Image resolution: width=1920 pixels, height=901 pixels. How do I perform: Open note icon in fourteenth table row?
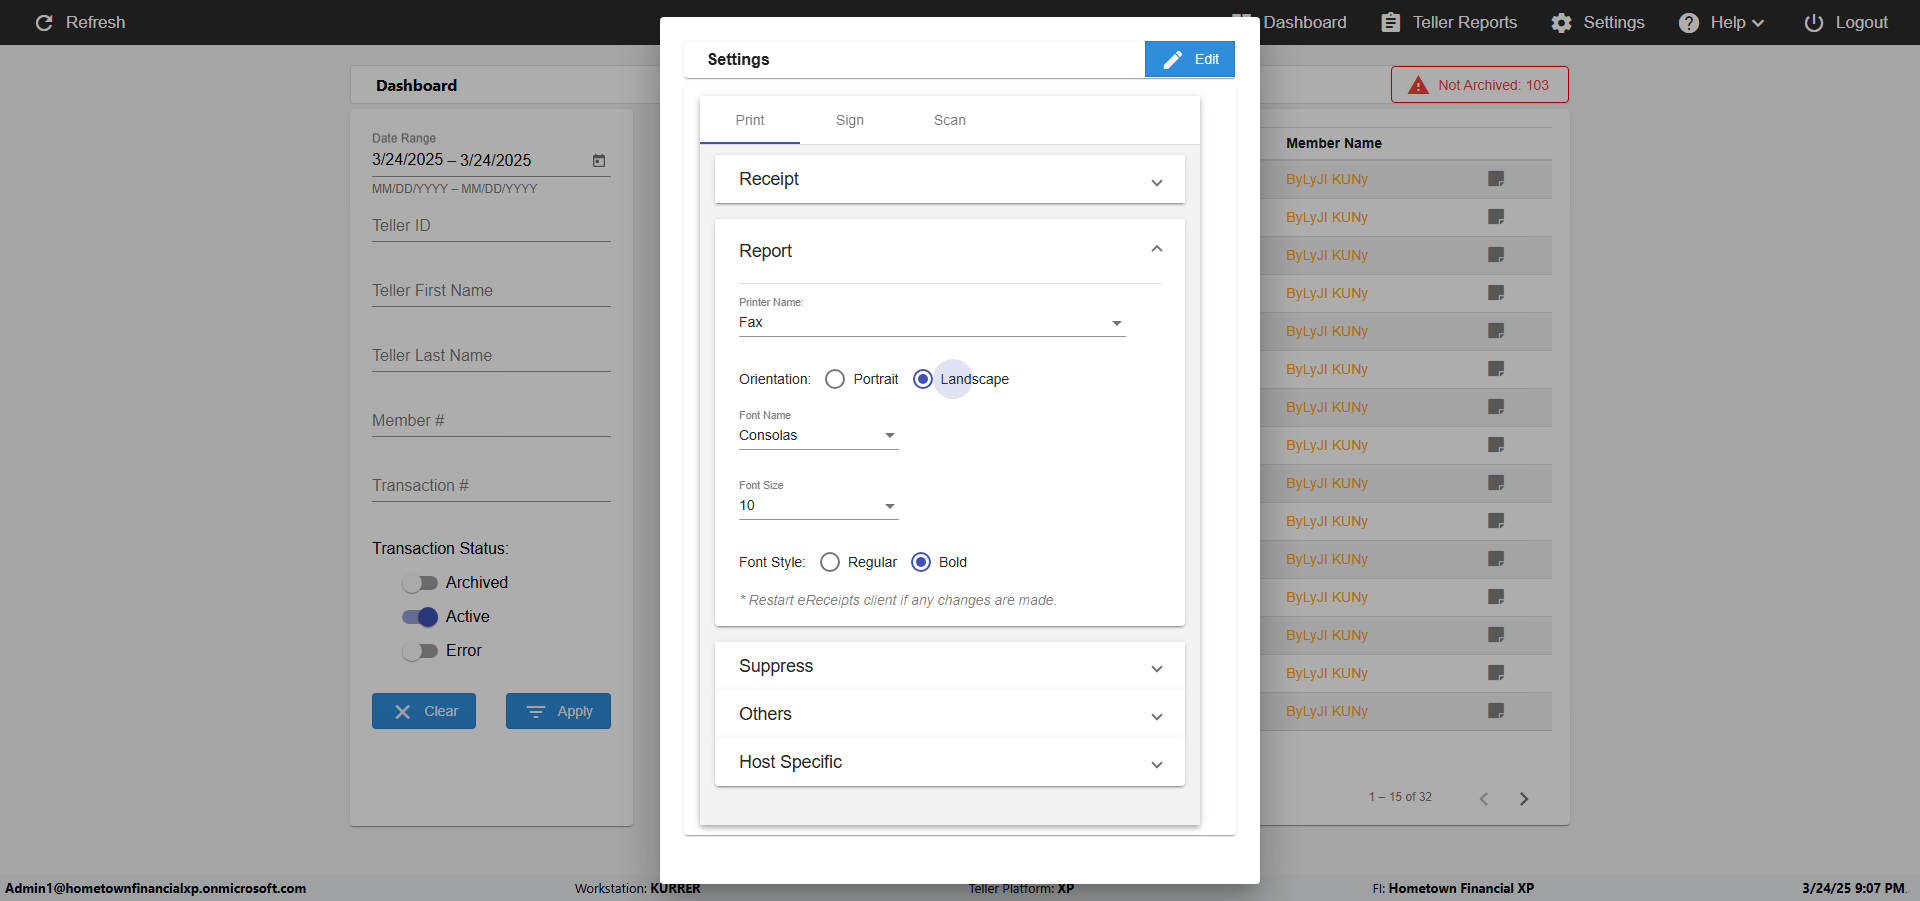[x=1496, y=673]
